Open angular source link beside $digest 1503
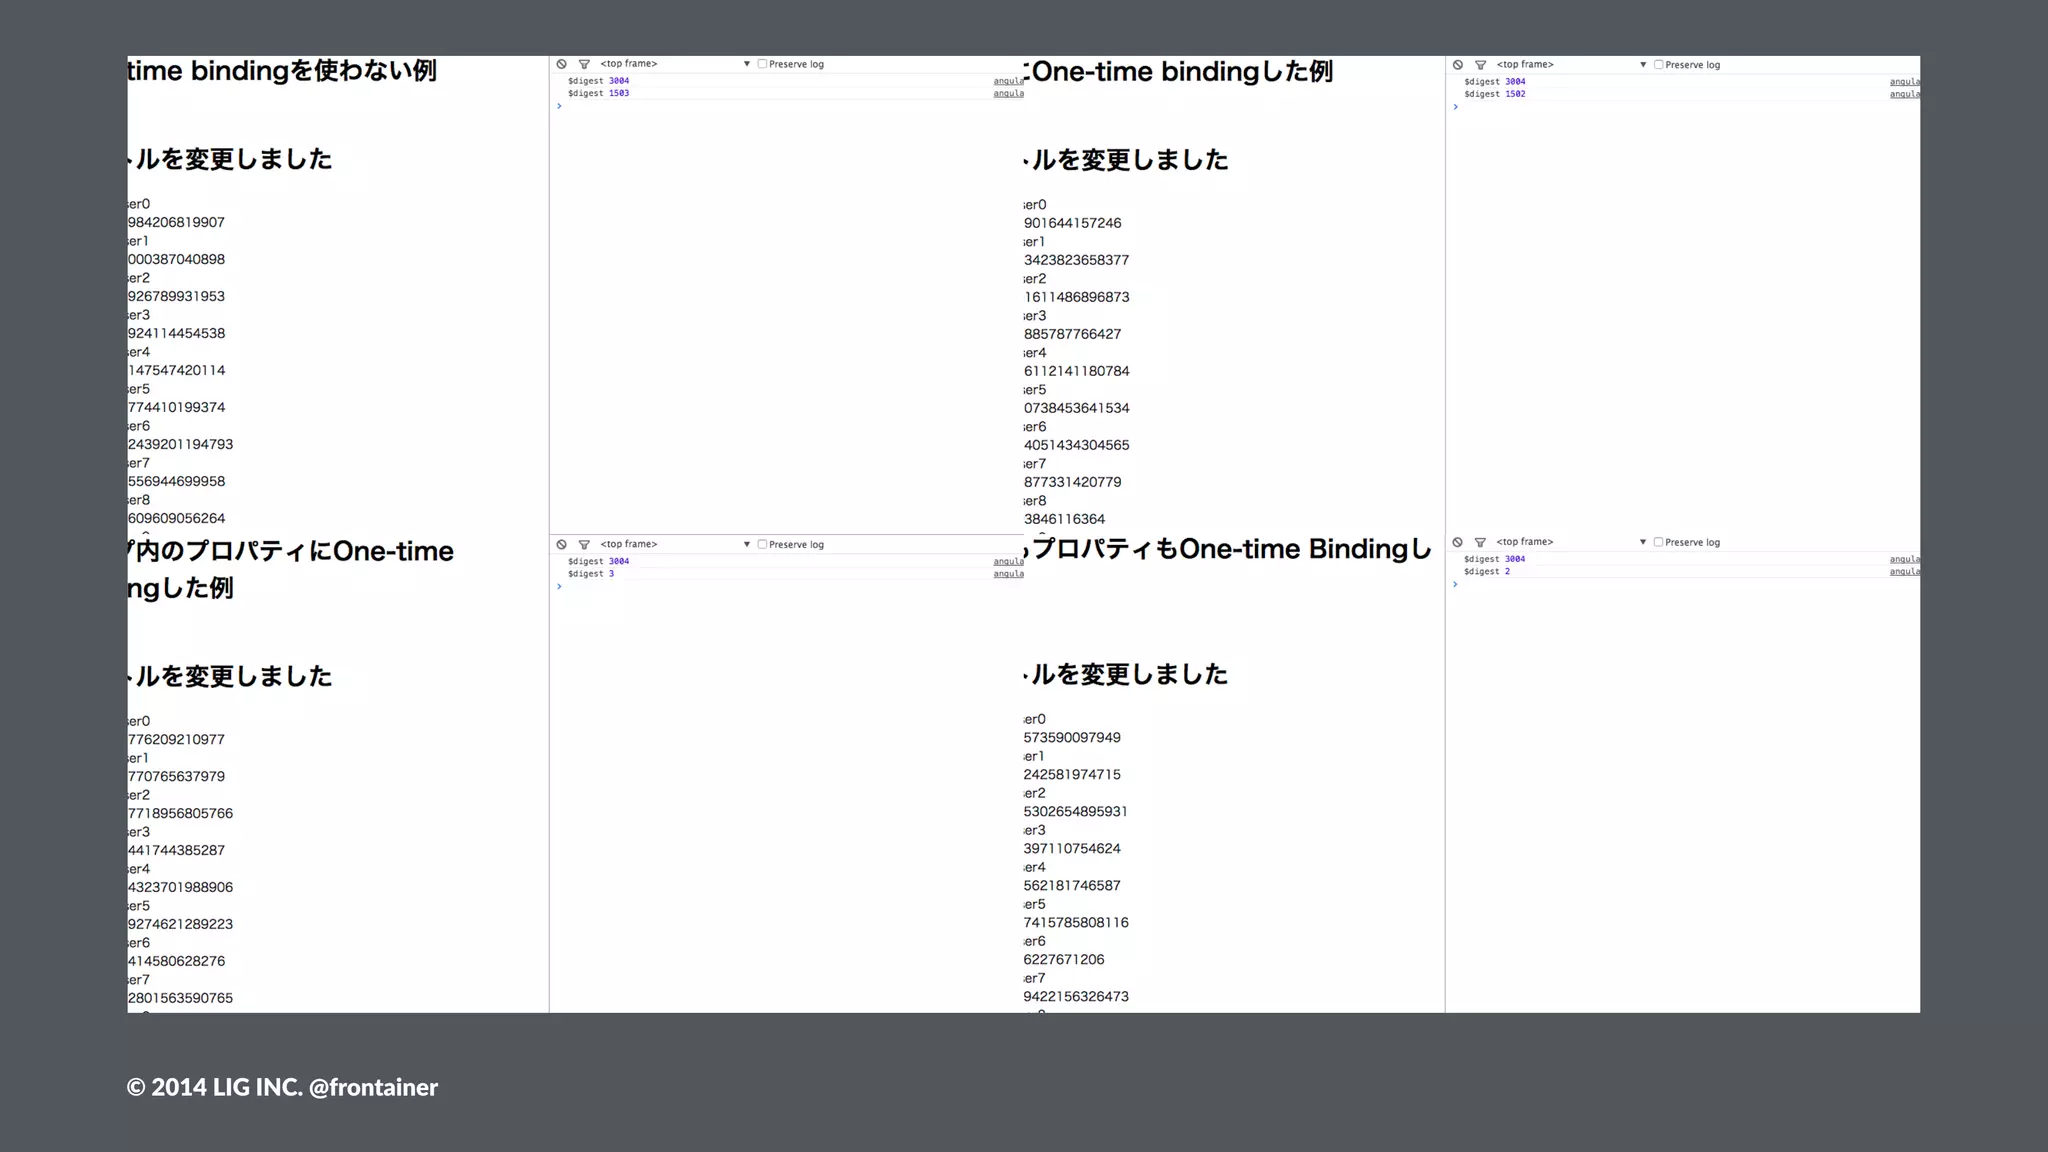 pyautogui.click(x=1008, y=93)
